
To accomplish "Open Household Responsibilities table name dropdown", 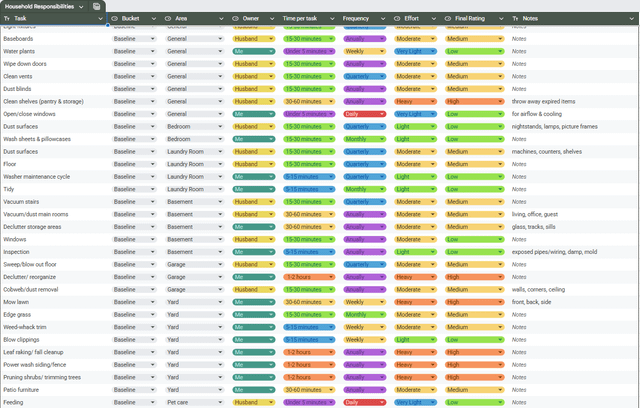I will pyautogui.click(x=81, y=7).
